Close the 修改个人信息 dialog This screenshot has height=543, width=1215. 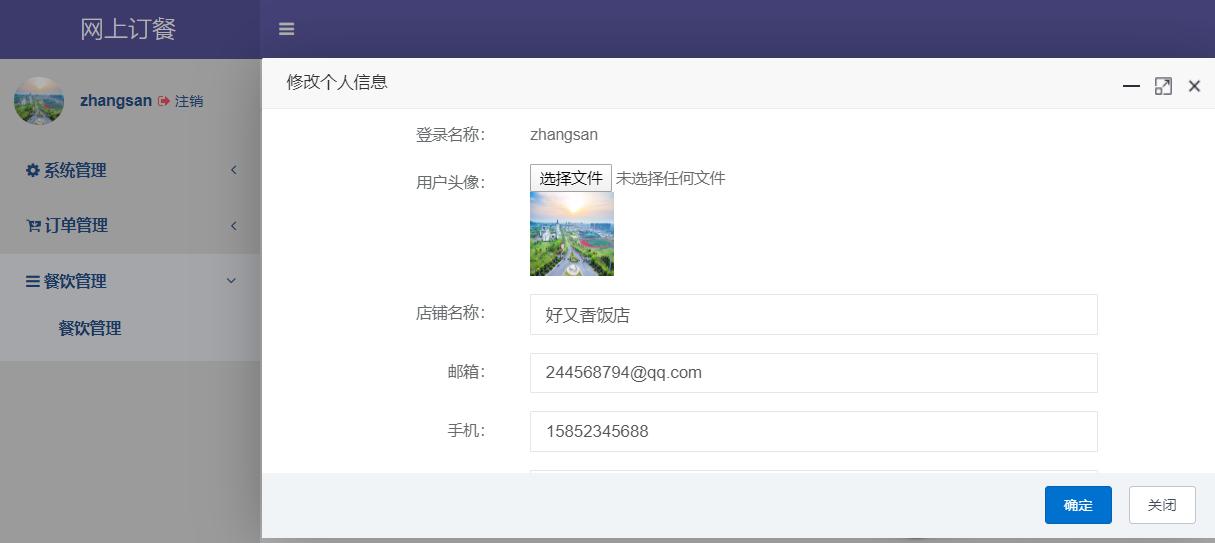(x=1194, y=86)
